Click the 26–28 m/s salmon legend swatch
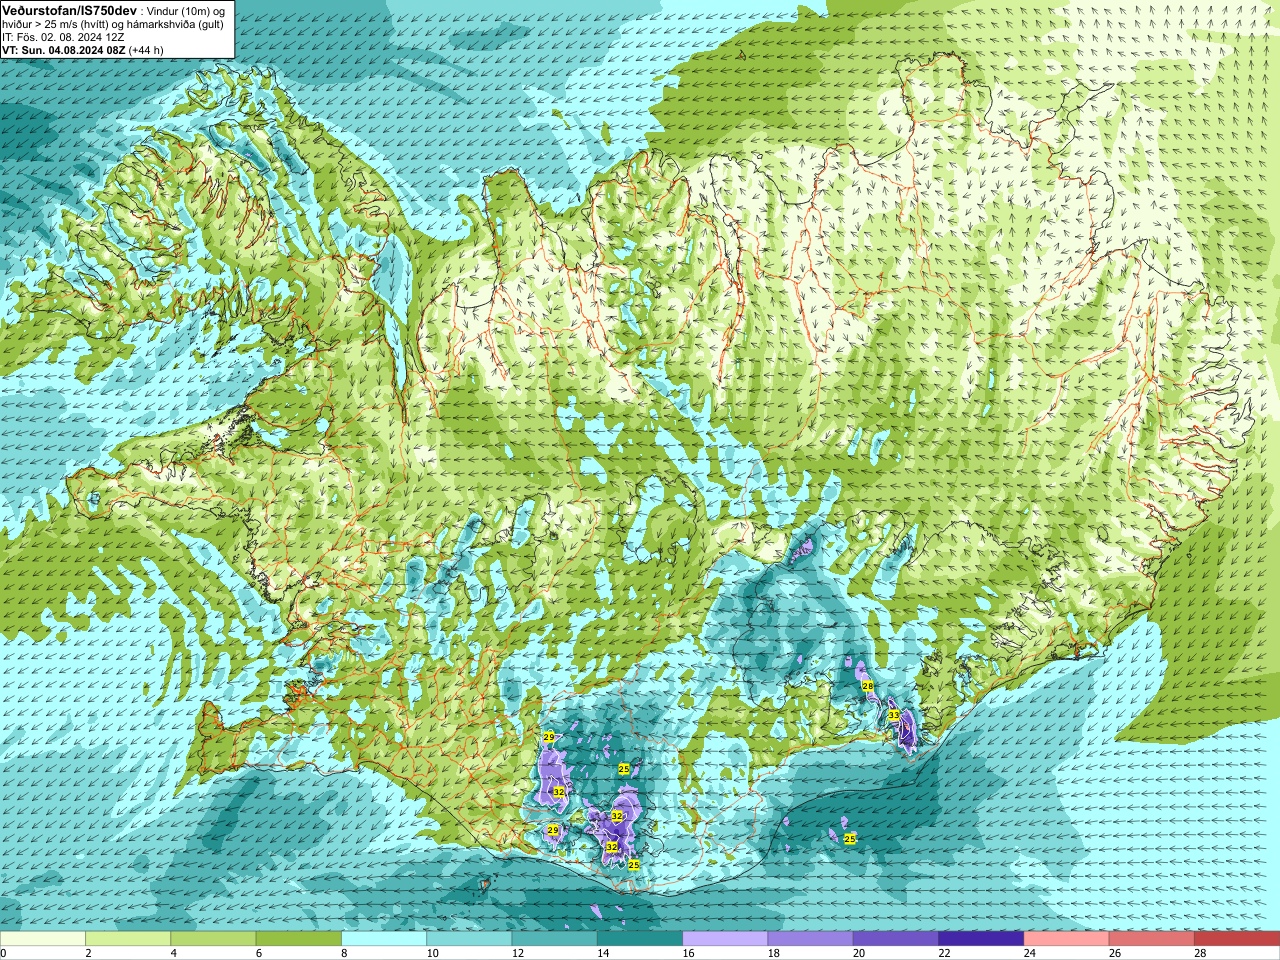Image resolution: width=1280 pixels, height=960 pixels. coord(1152,939)
